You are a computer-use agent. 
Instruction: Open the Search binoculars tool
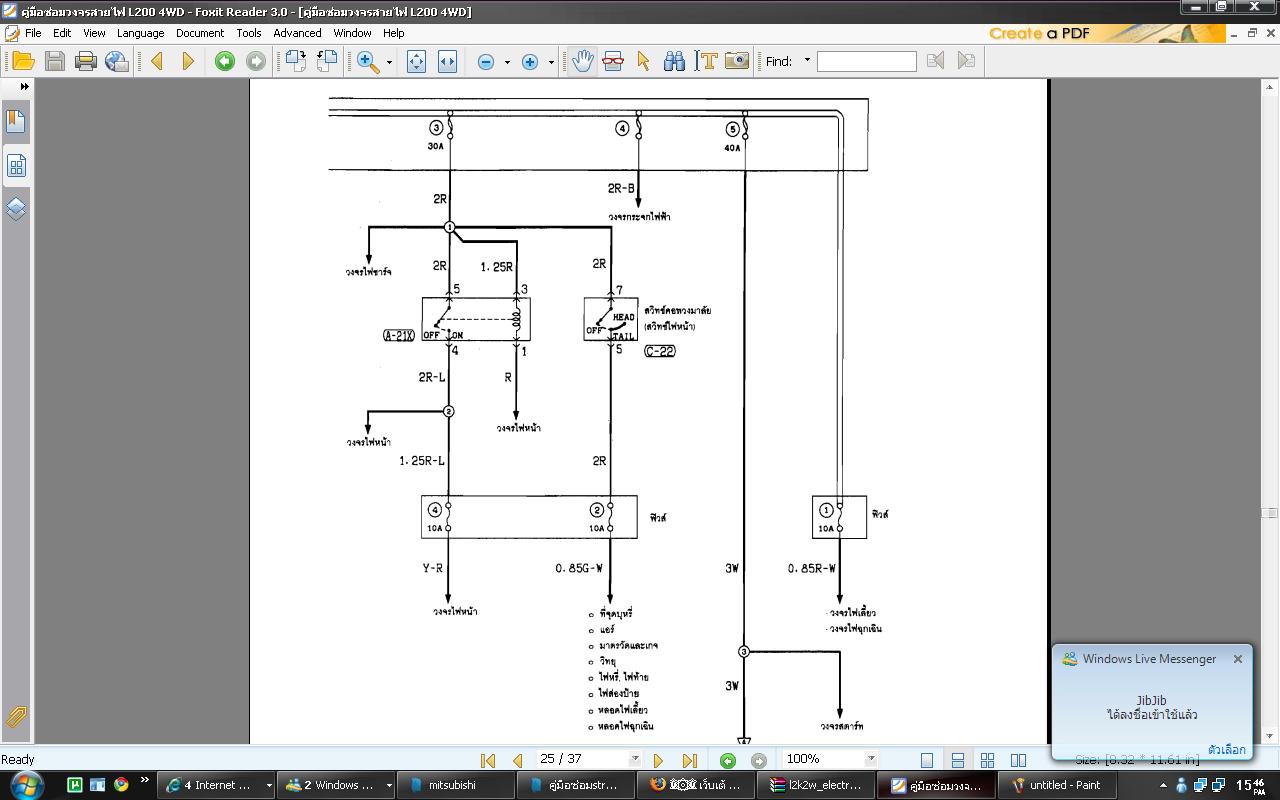675,62
